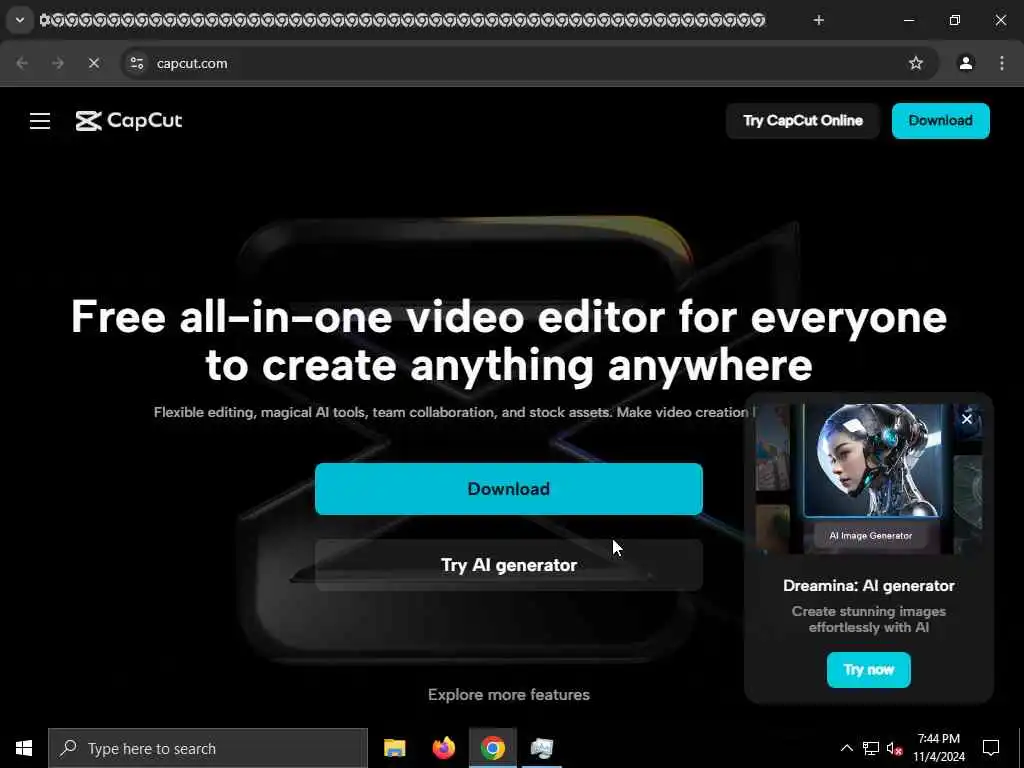Open a new browser tab
Screen dimensions: 1024x768
[818, 20]
